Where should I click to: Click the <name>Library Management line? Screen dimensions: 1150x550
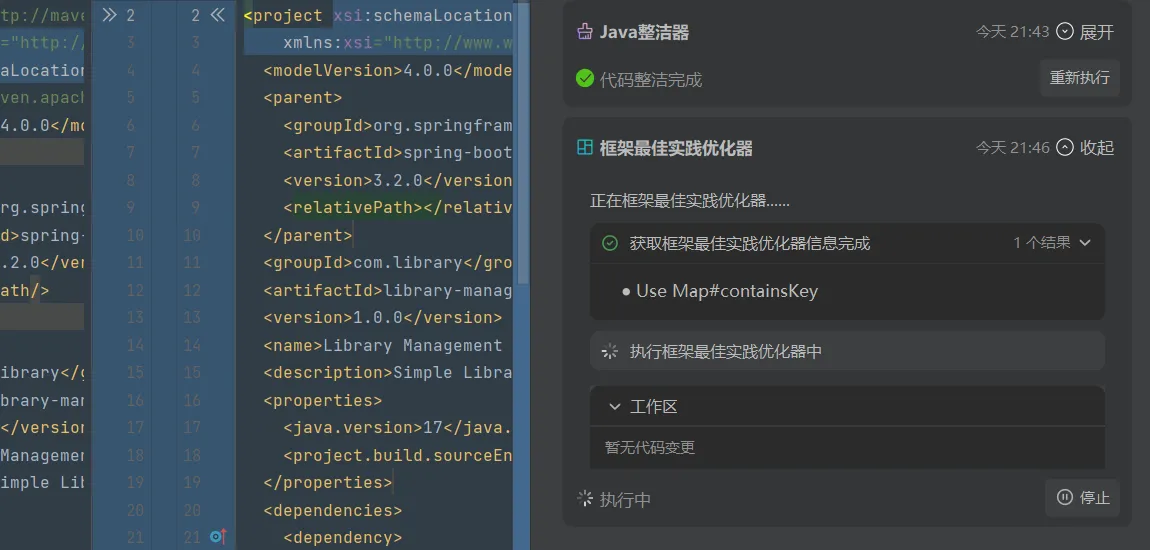point(383,345)
